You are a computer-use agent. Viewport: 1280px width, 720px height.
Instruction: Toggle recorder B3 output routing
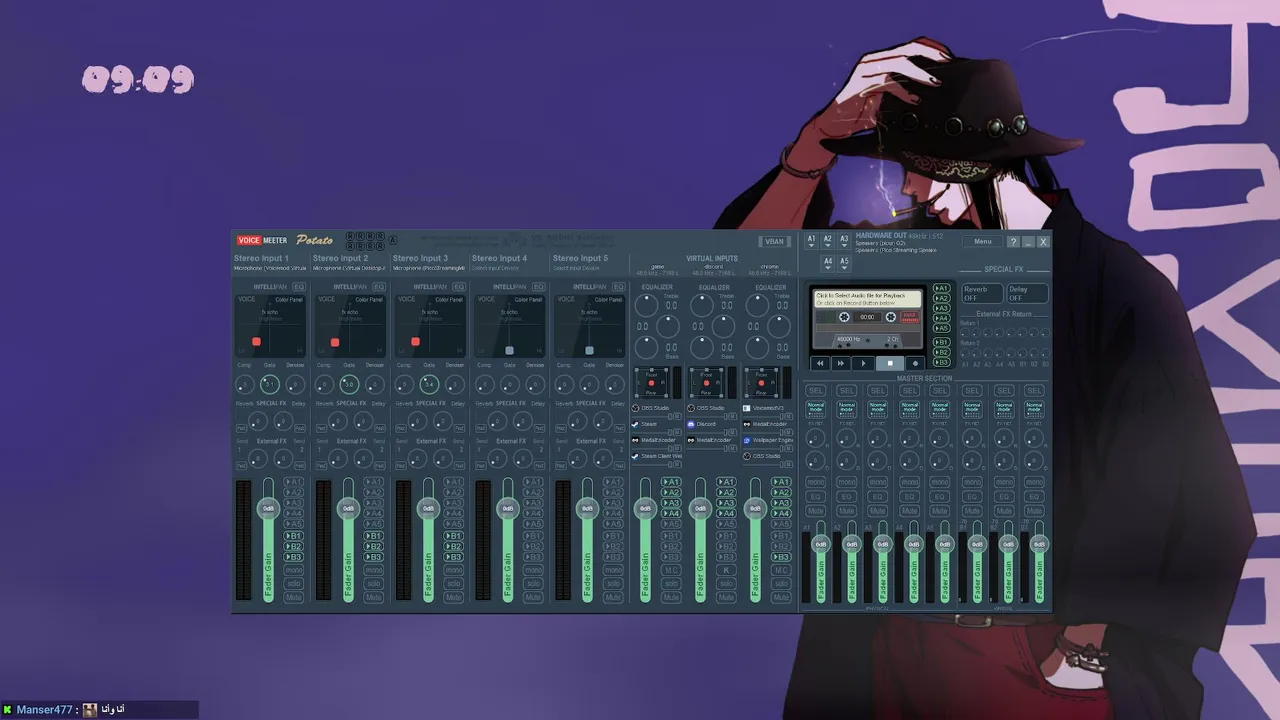coord(941,362)
